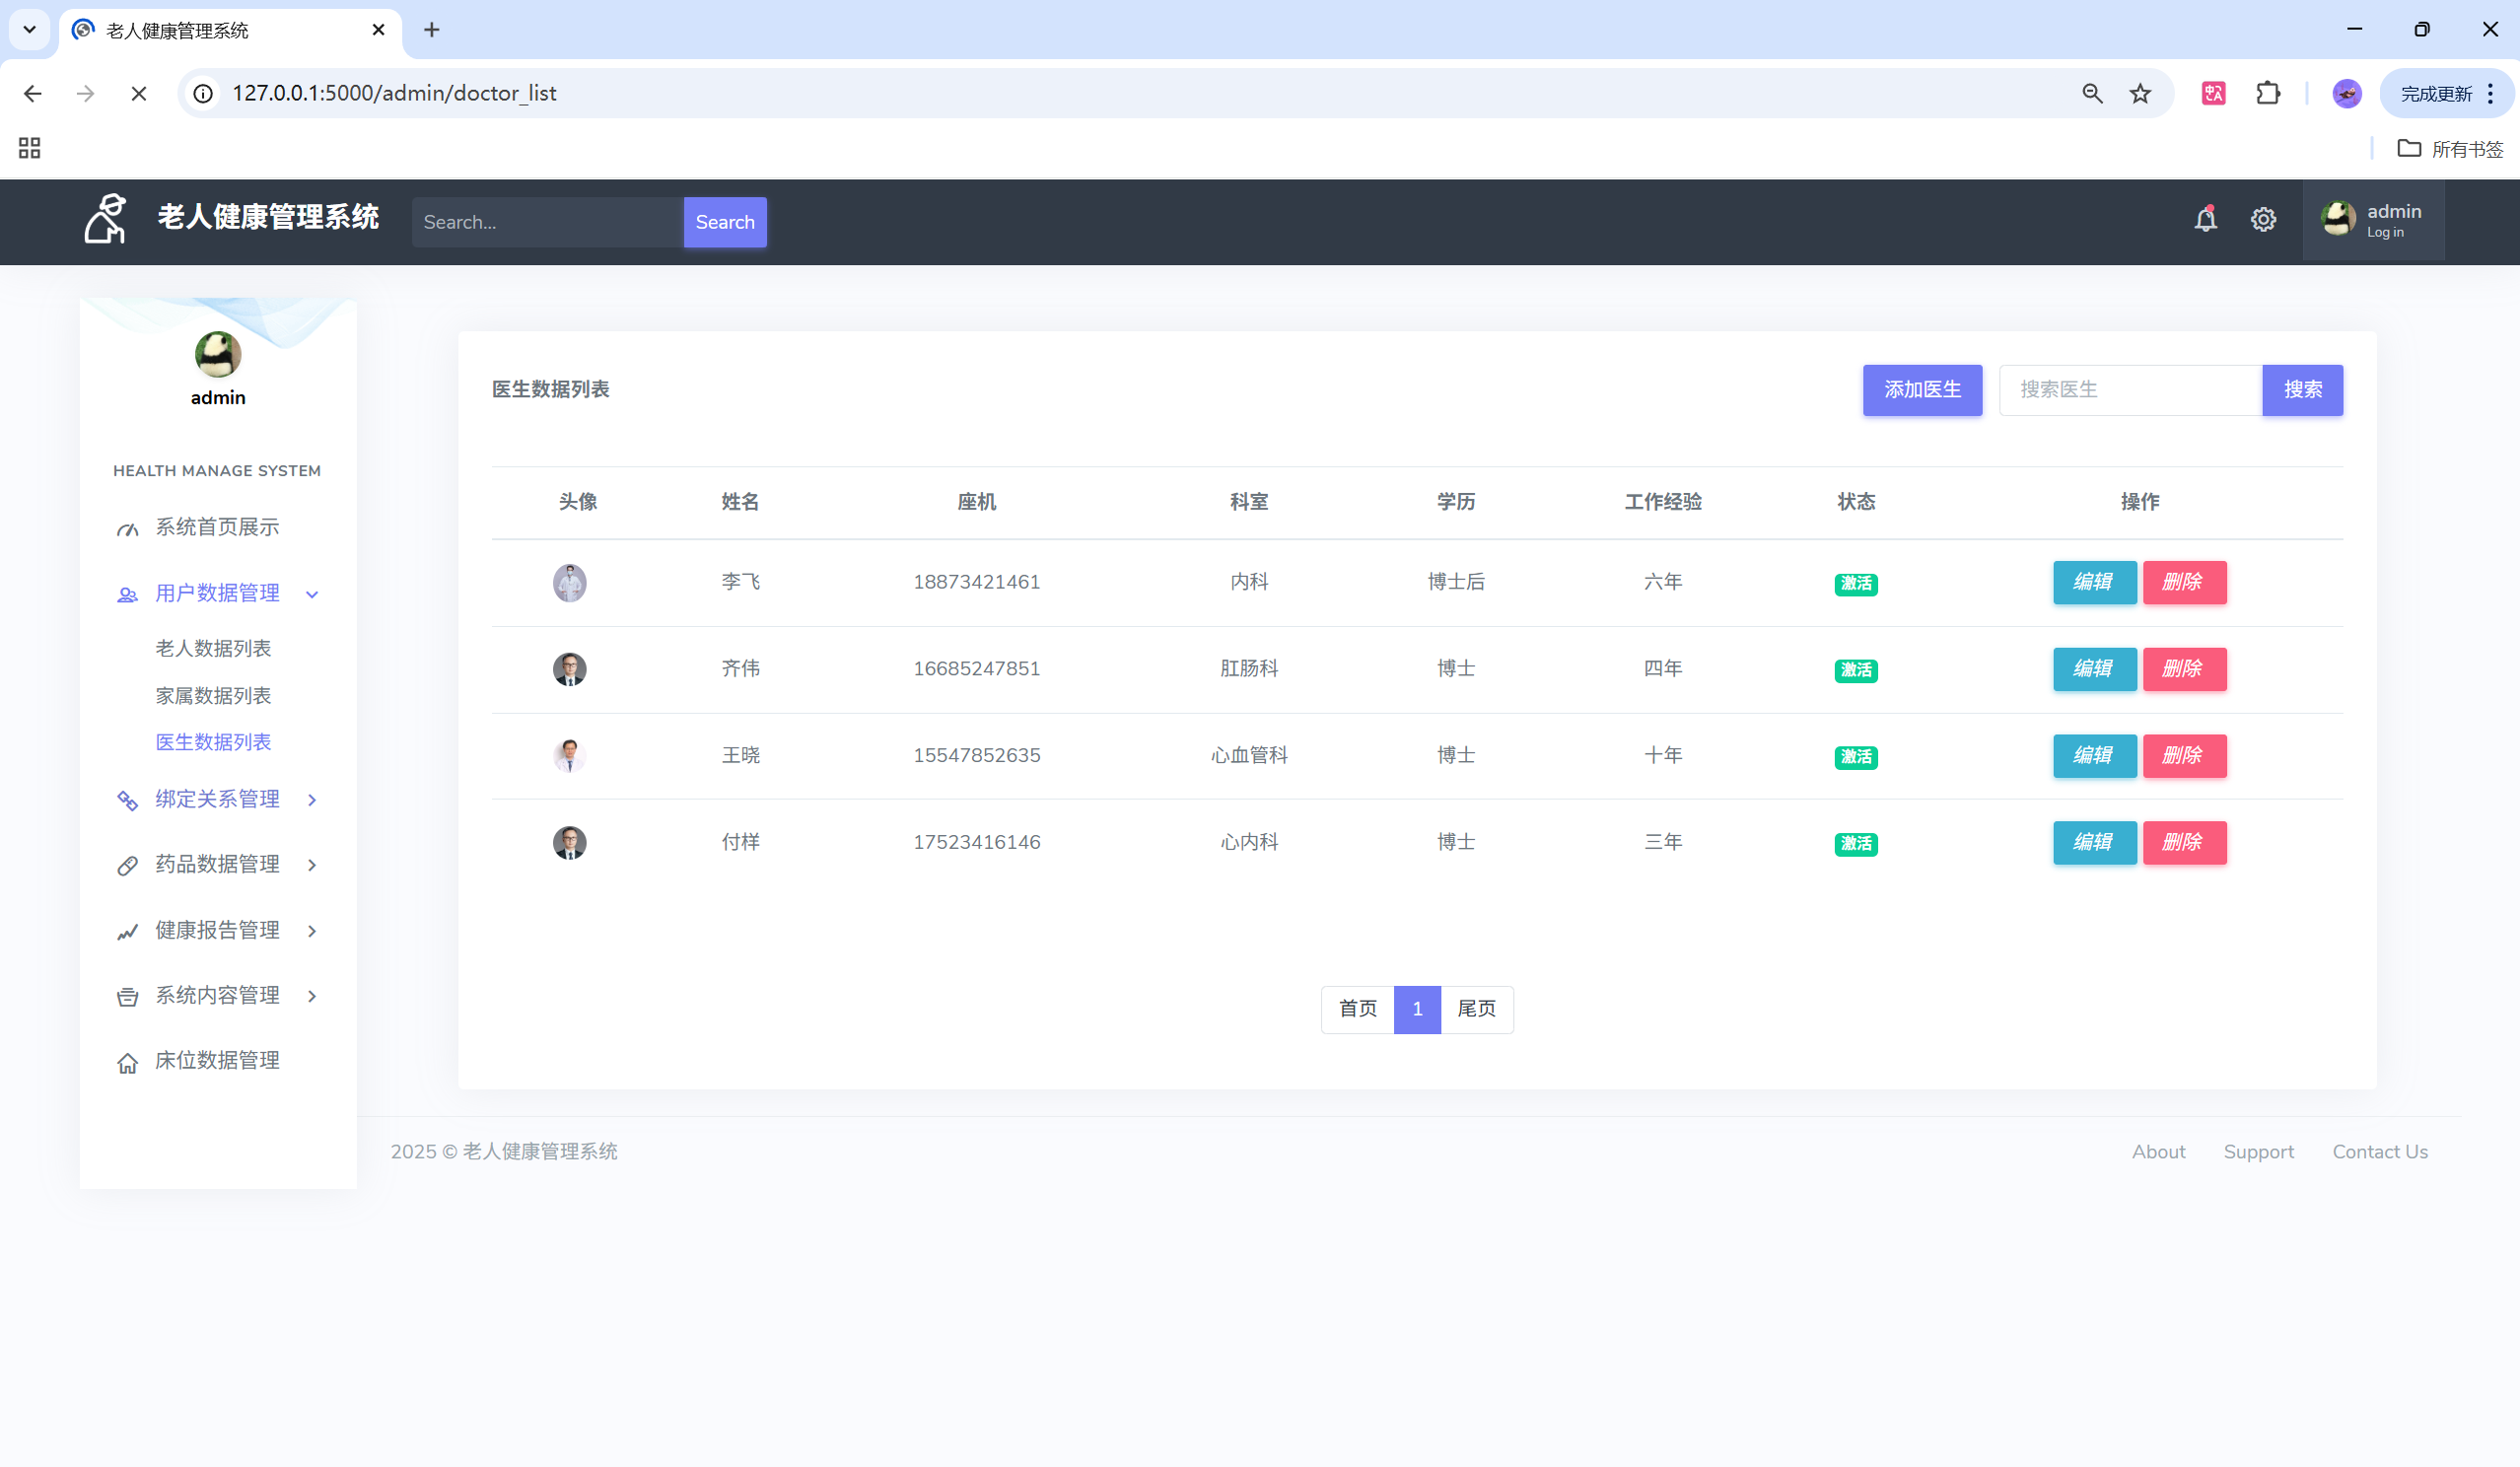
Task: Open the browser extensions puzzle icon
Action: (x=2268, y=93)
